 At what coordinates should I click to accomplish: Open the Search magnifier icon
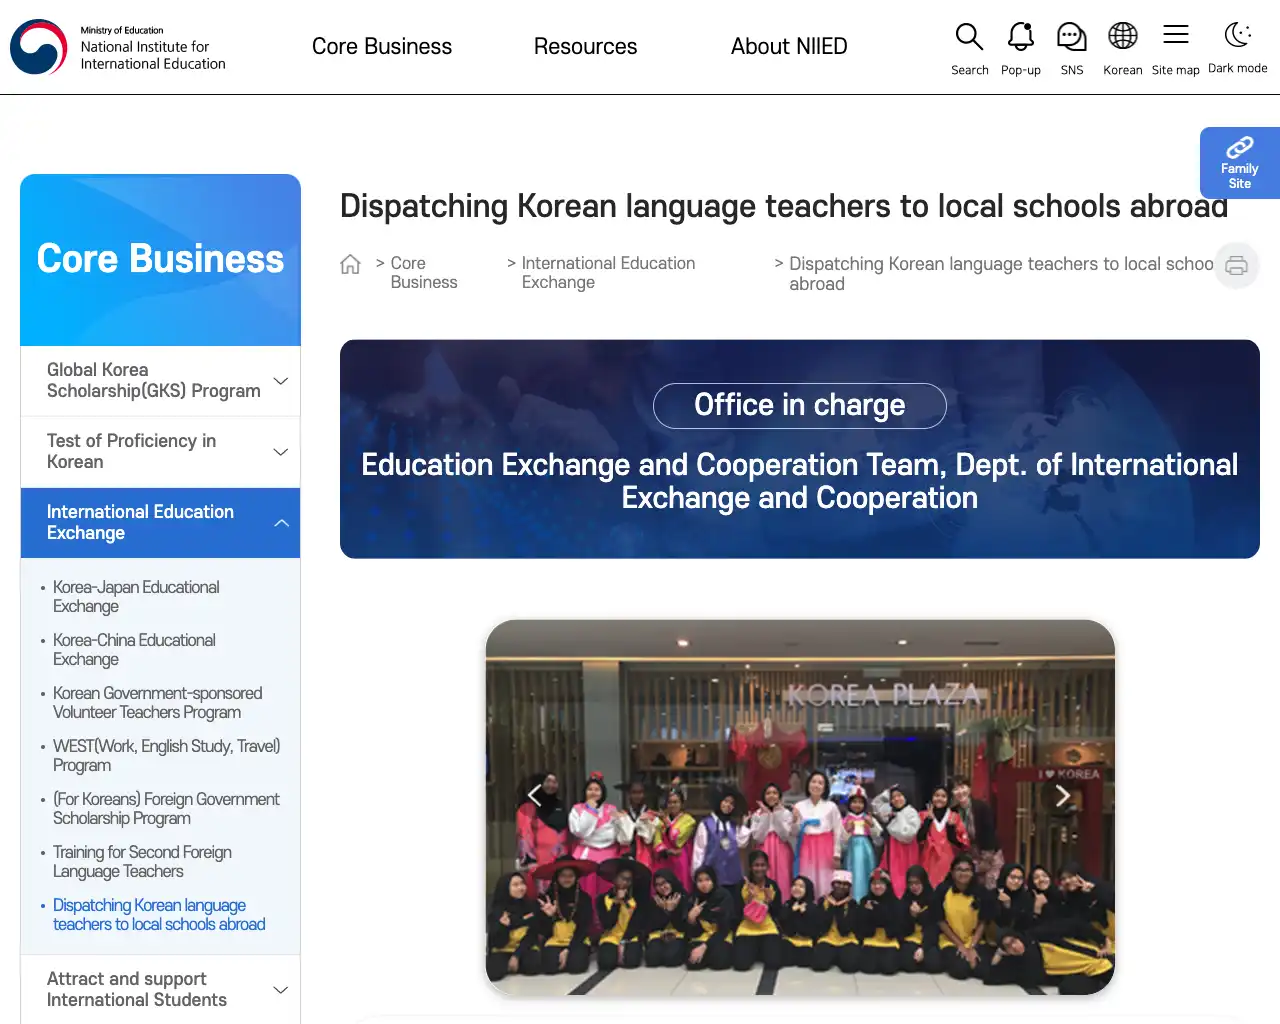click(x=969, y=37)
